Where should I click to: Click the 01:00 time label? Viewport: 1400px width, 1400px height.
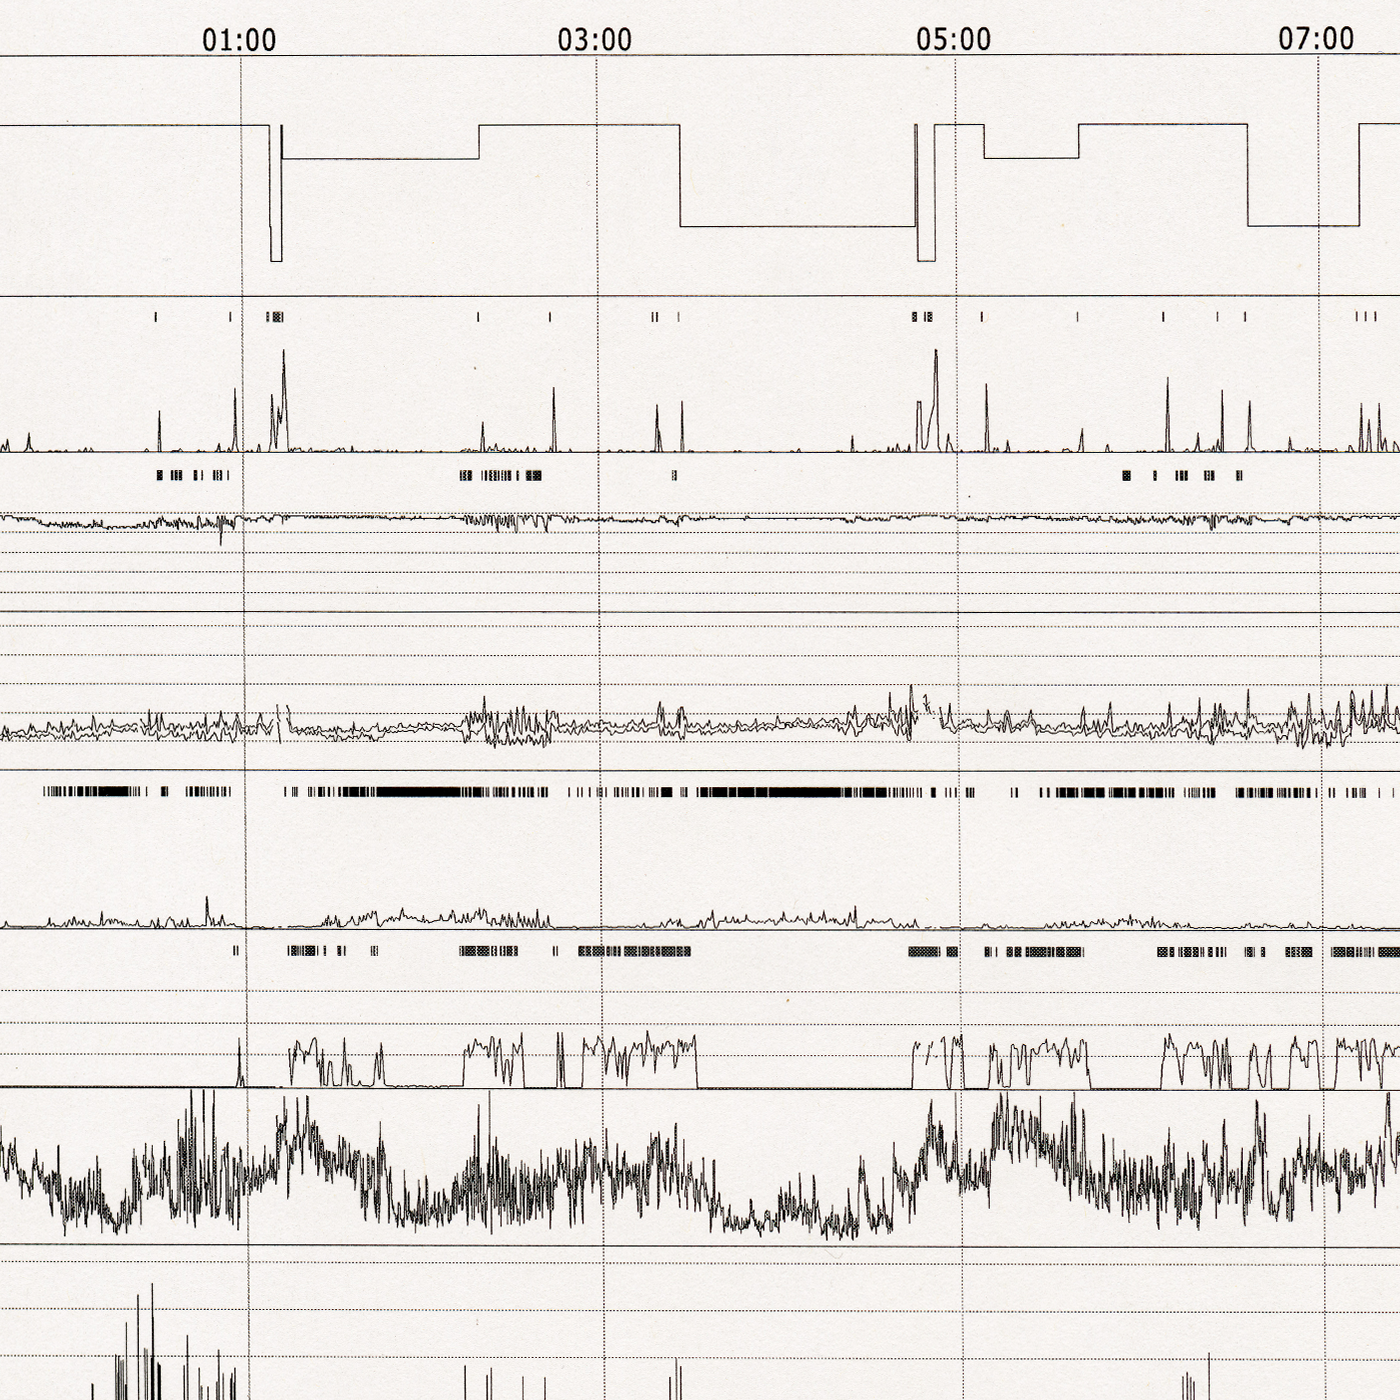tap(239, 40)
